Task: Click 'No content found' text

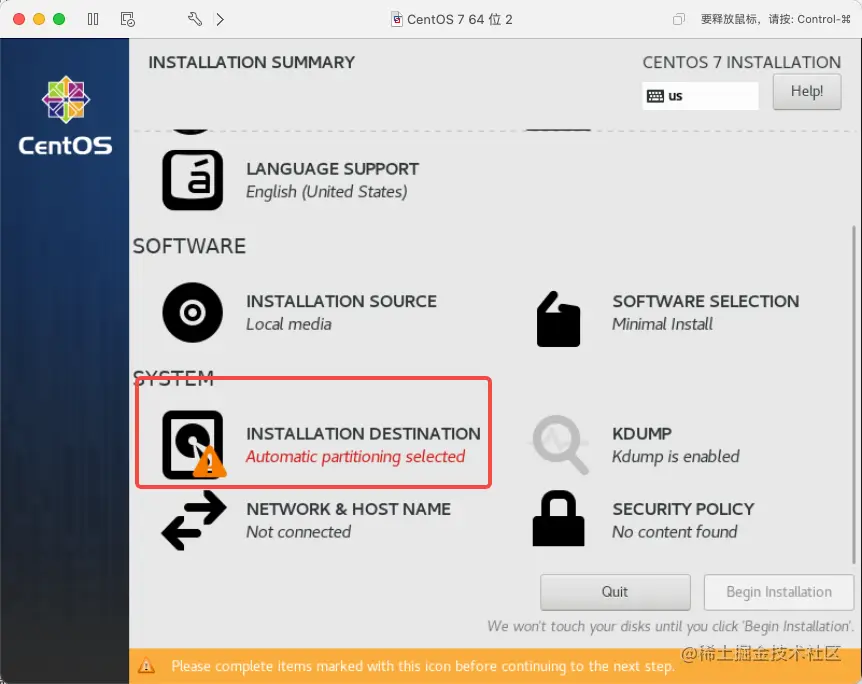Action: [675, 532]
